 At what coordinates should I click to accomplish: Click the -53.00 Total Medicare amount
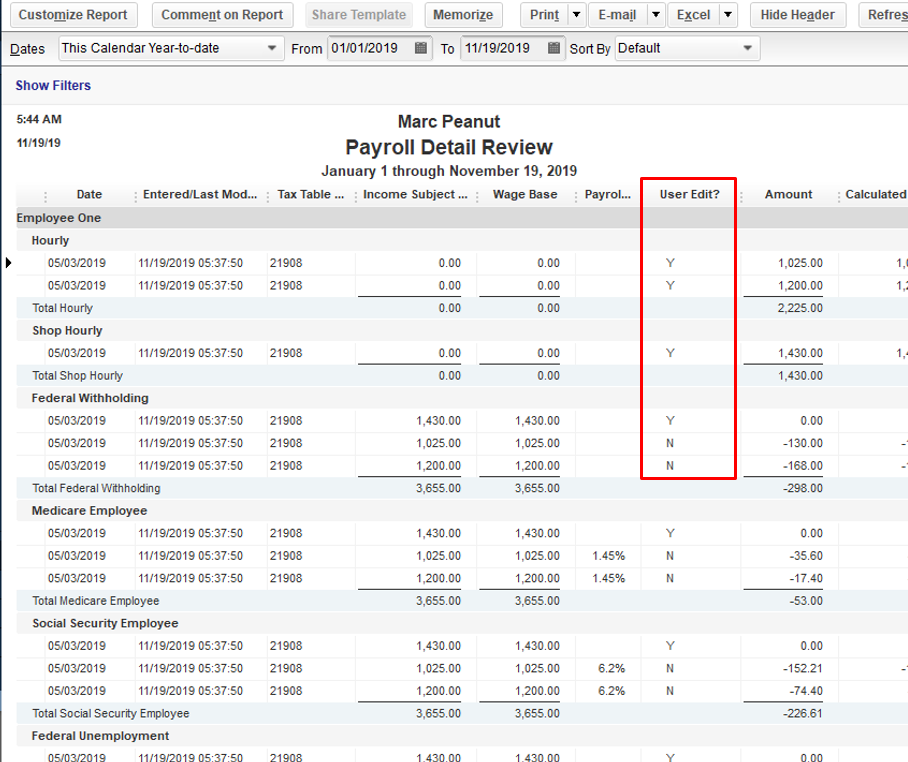806,601
